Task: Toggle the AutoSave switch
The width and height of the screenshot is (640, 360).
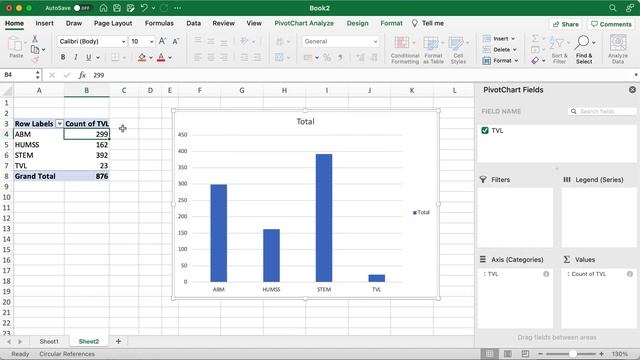Action: [82, 8]
